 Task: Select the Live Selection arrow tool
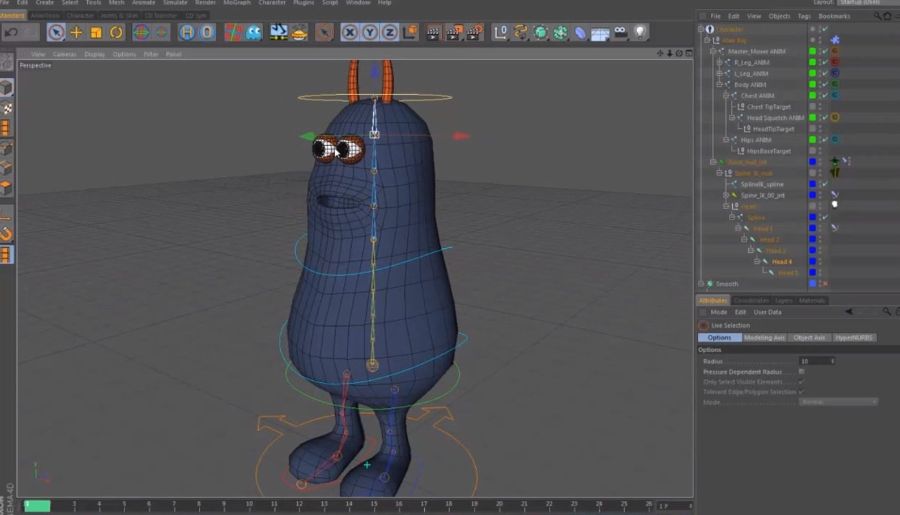click(56, 32)
